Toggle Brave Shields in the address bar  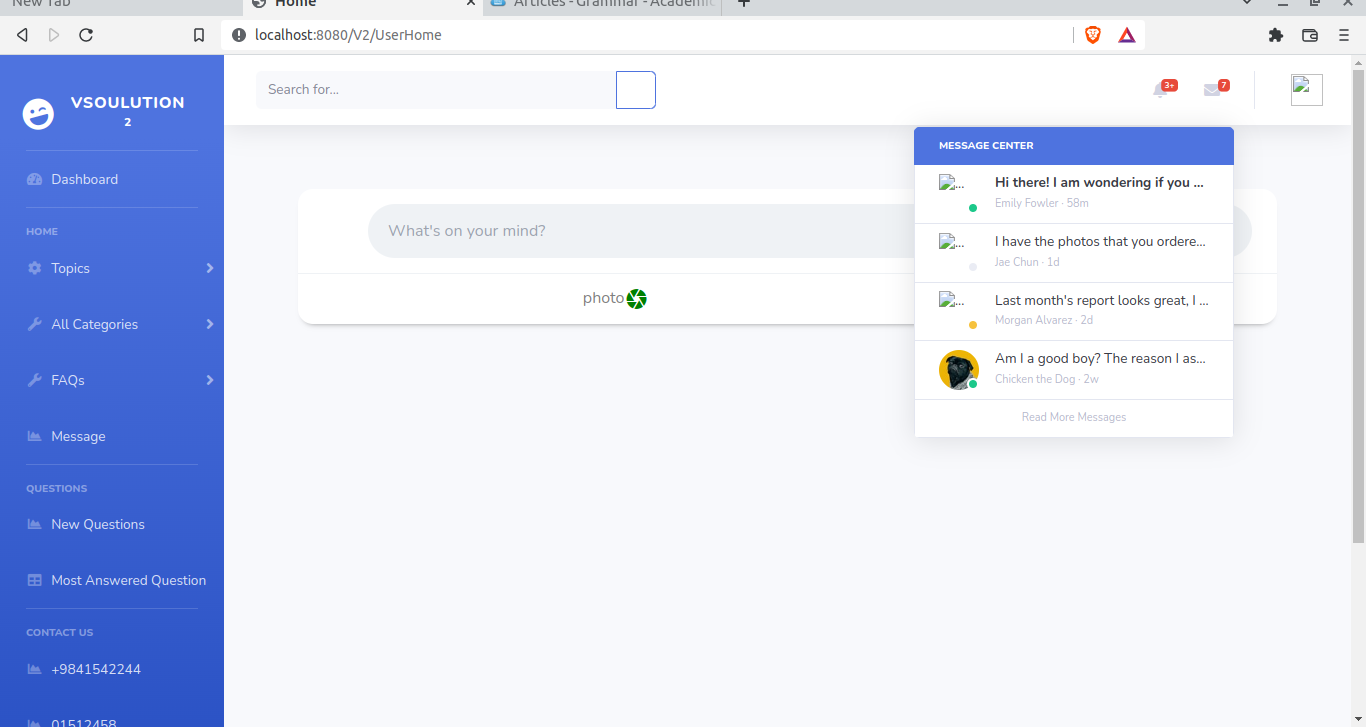(x=1093, y=34)
